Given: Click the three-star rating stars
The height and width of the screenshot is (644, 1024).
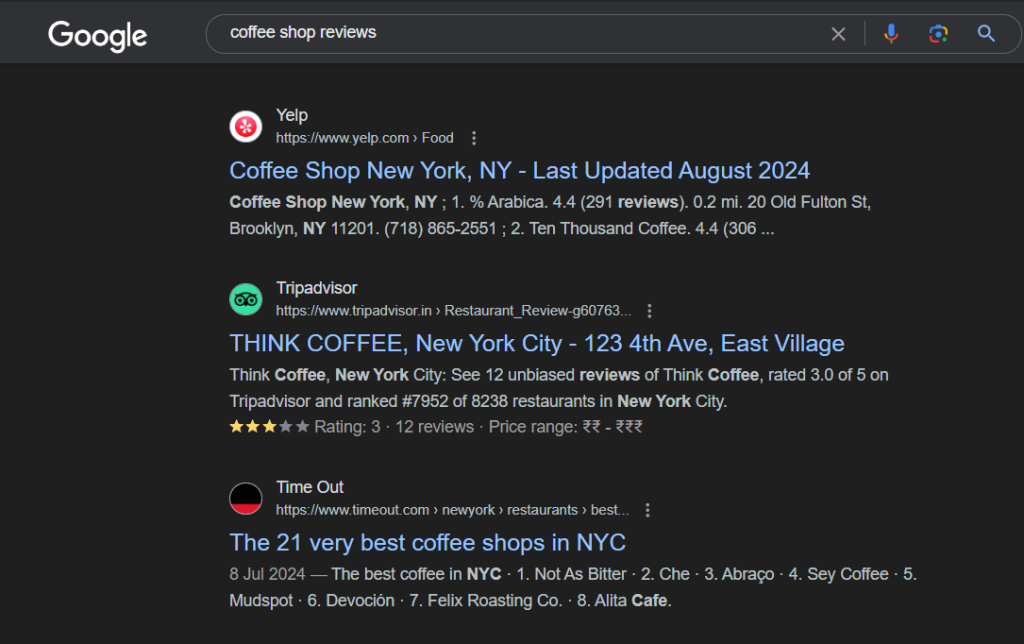Looking at the screenshot, I should [269, 427].
